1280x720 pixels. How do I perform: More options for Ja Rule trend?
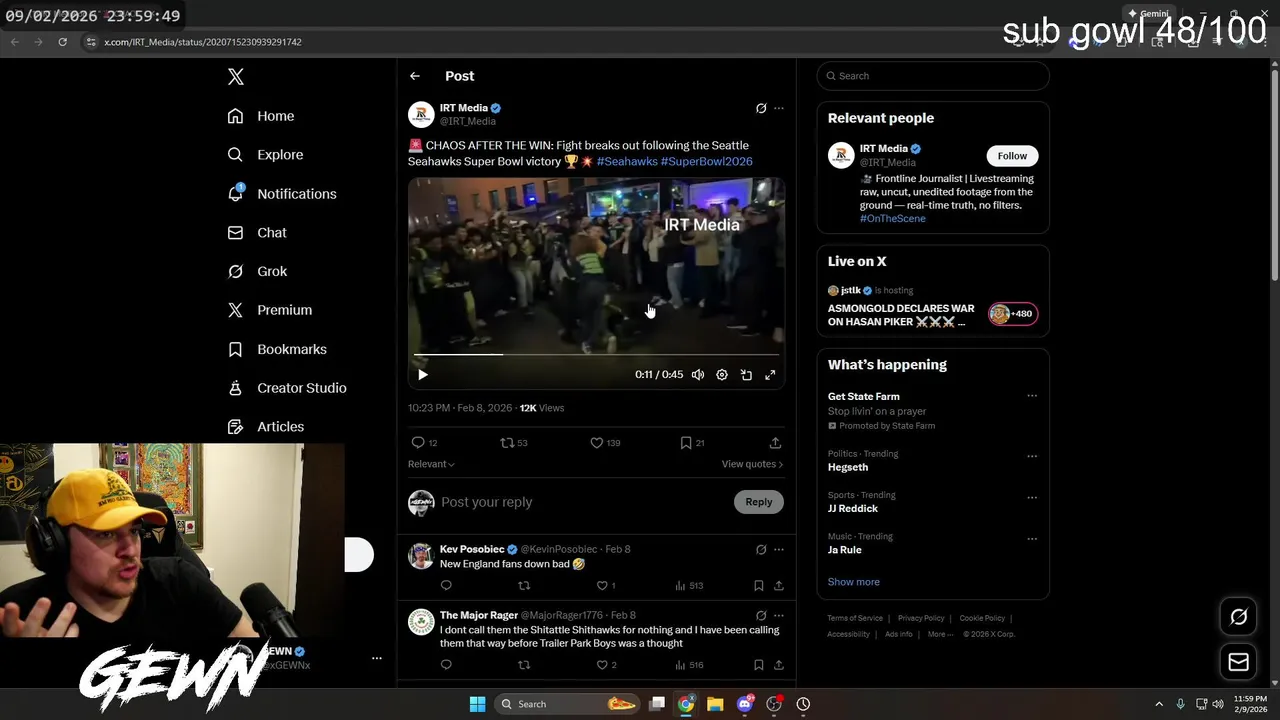pos(1032,538)
